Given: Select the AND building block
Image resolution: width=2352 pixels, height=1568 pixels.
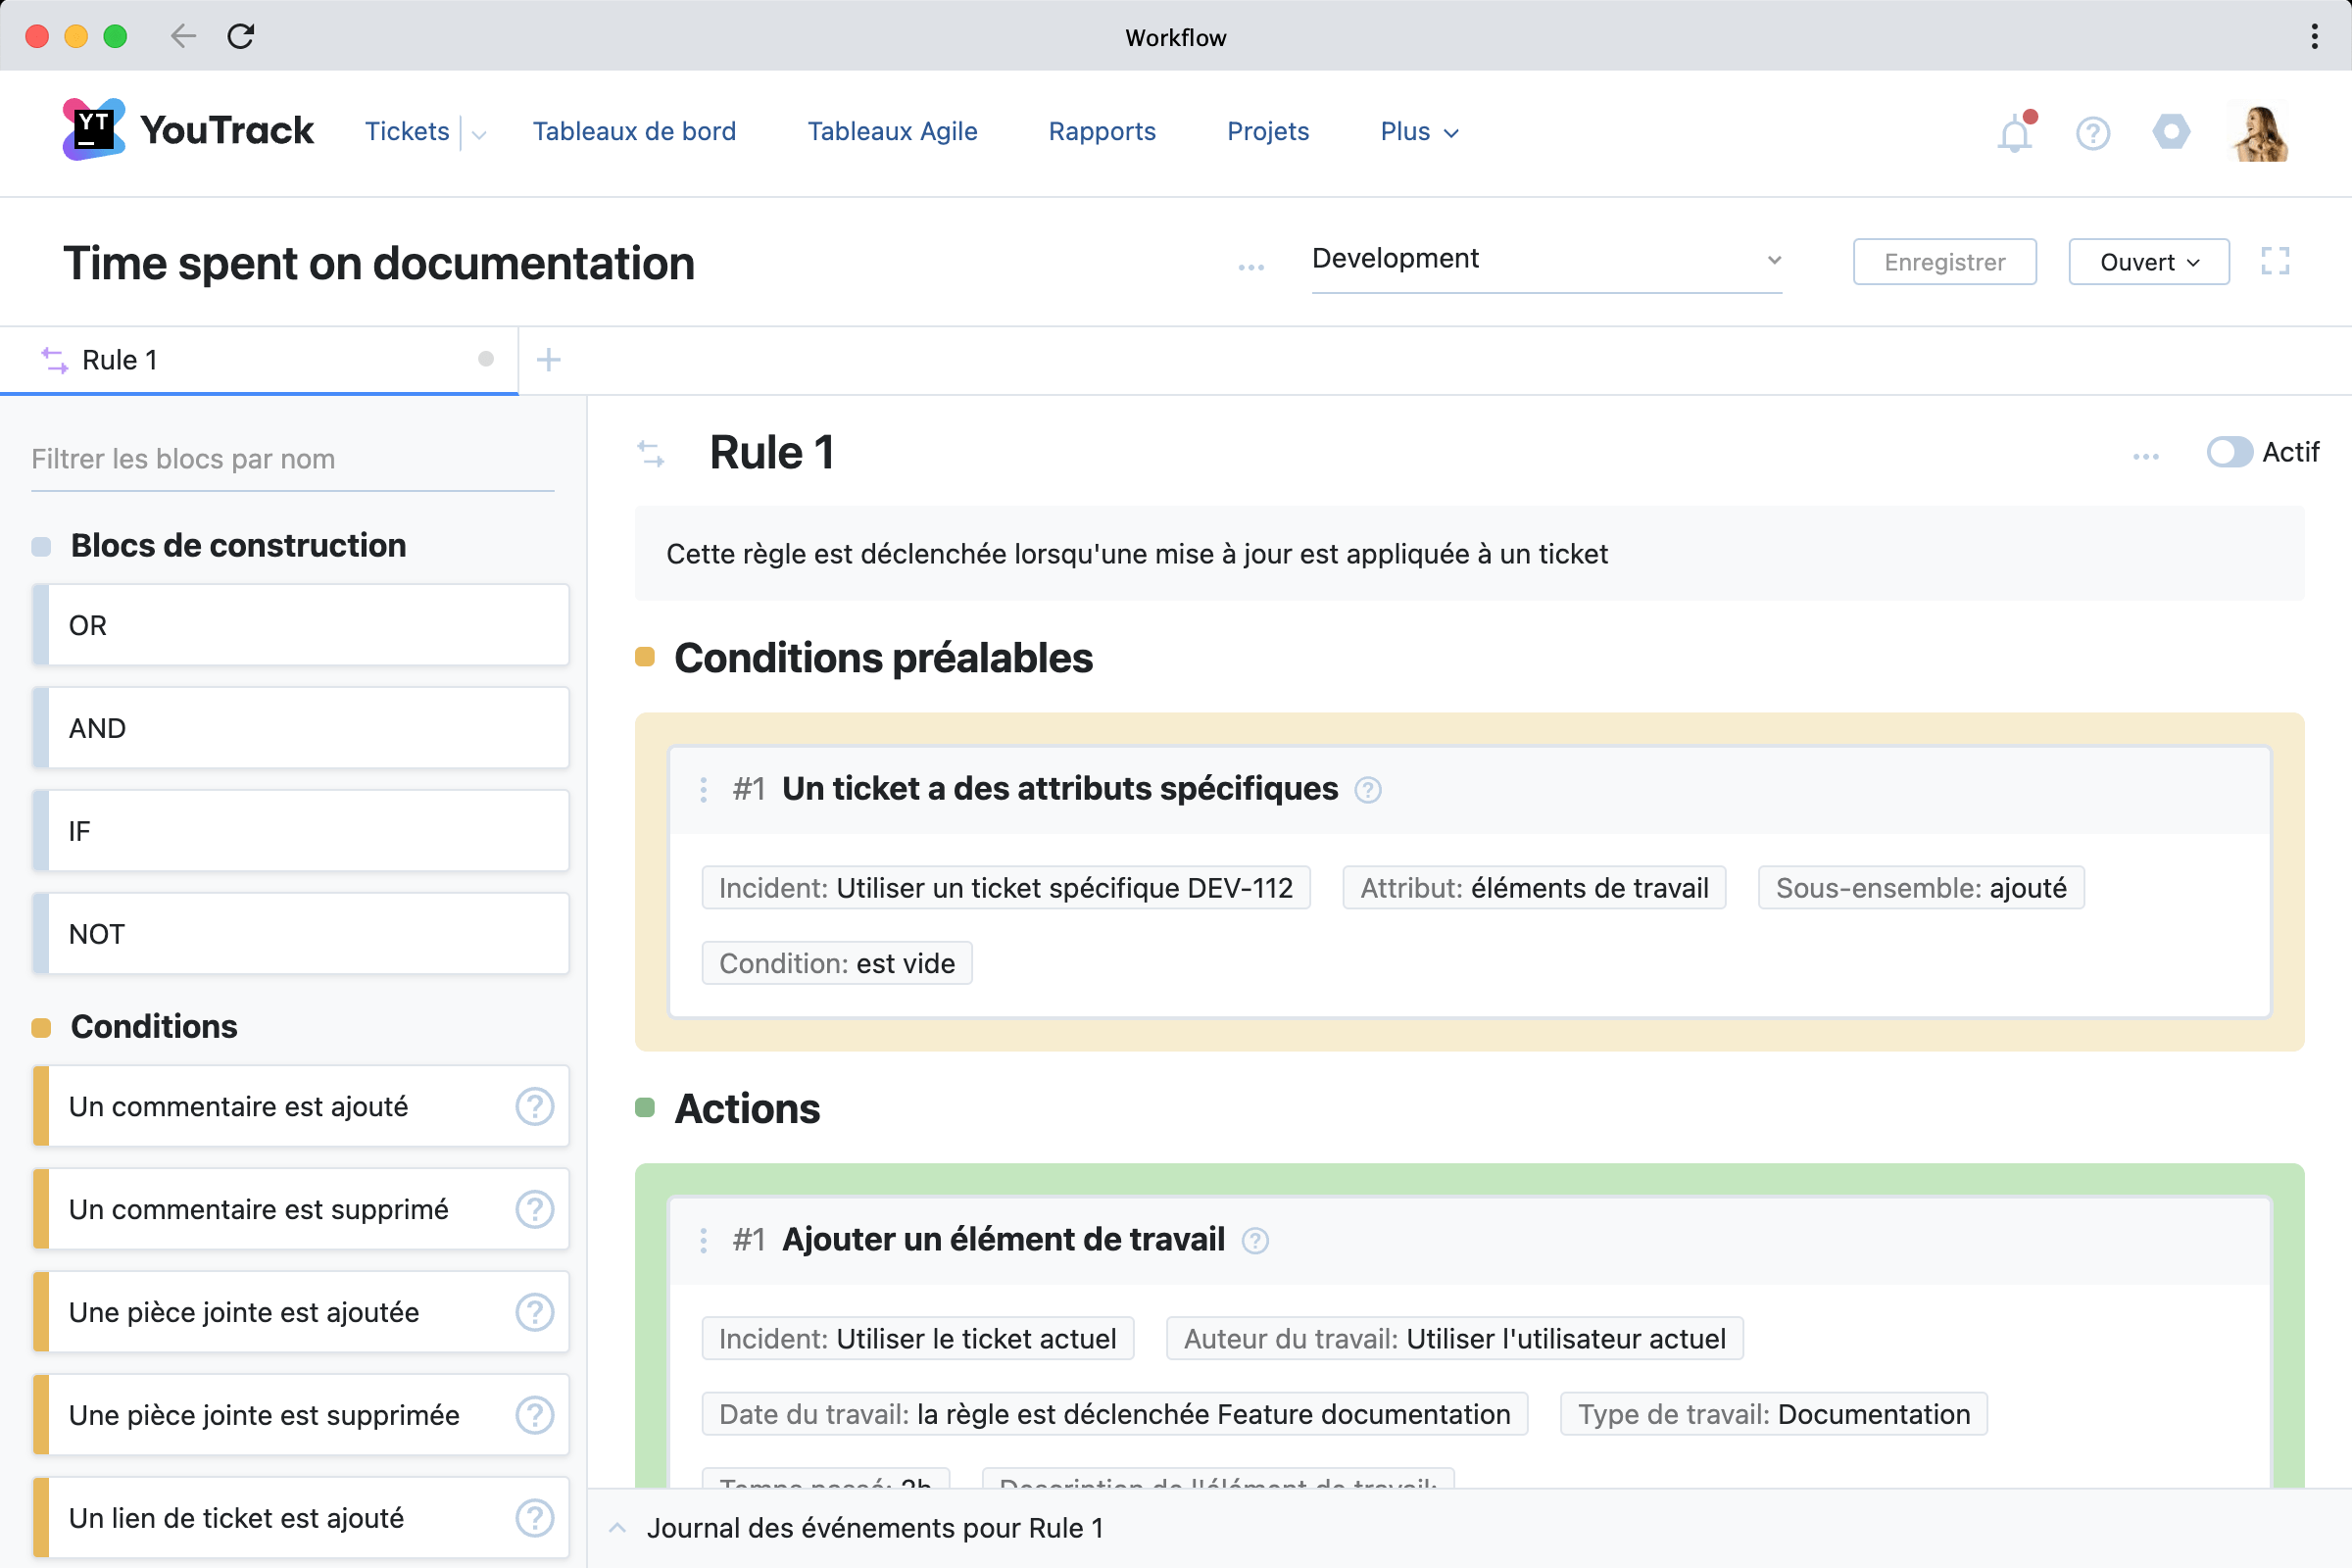Looking at the screenshot, I should pos(300,728).
